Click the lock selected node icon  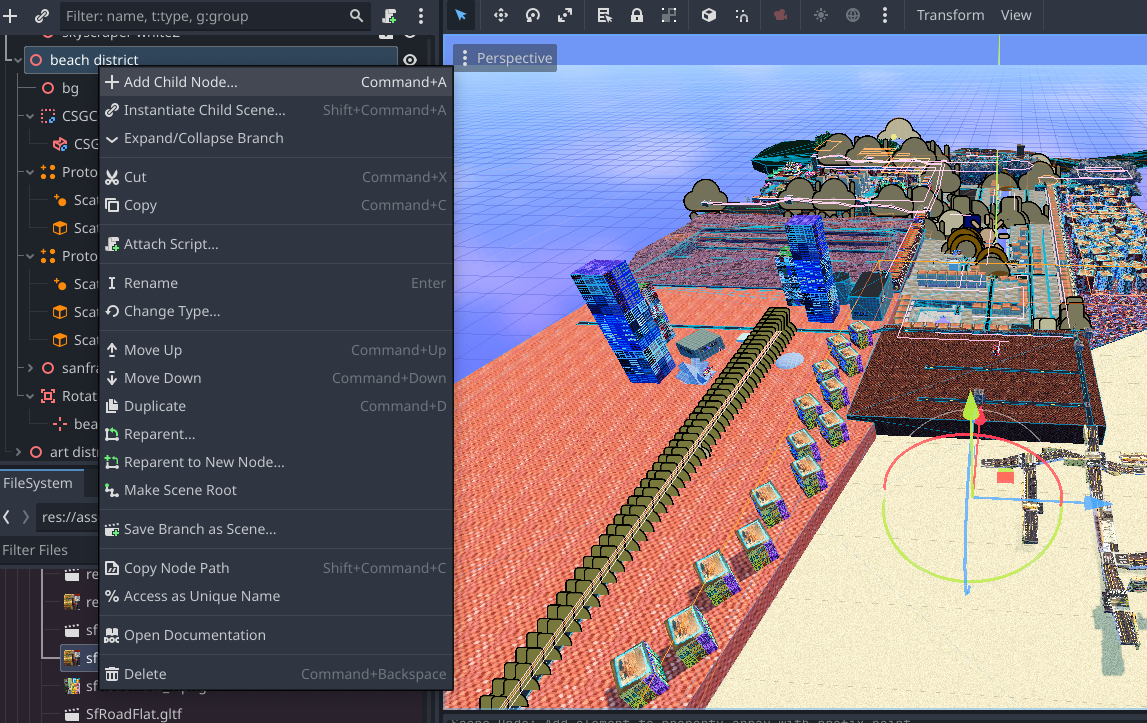pyautogui.click(x=637, y=15)
